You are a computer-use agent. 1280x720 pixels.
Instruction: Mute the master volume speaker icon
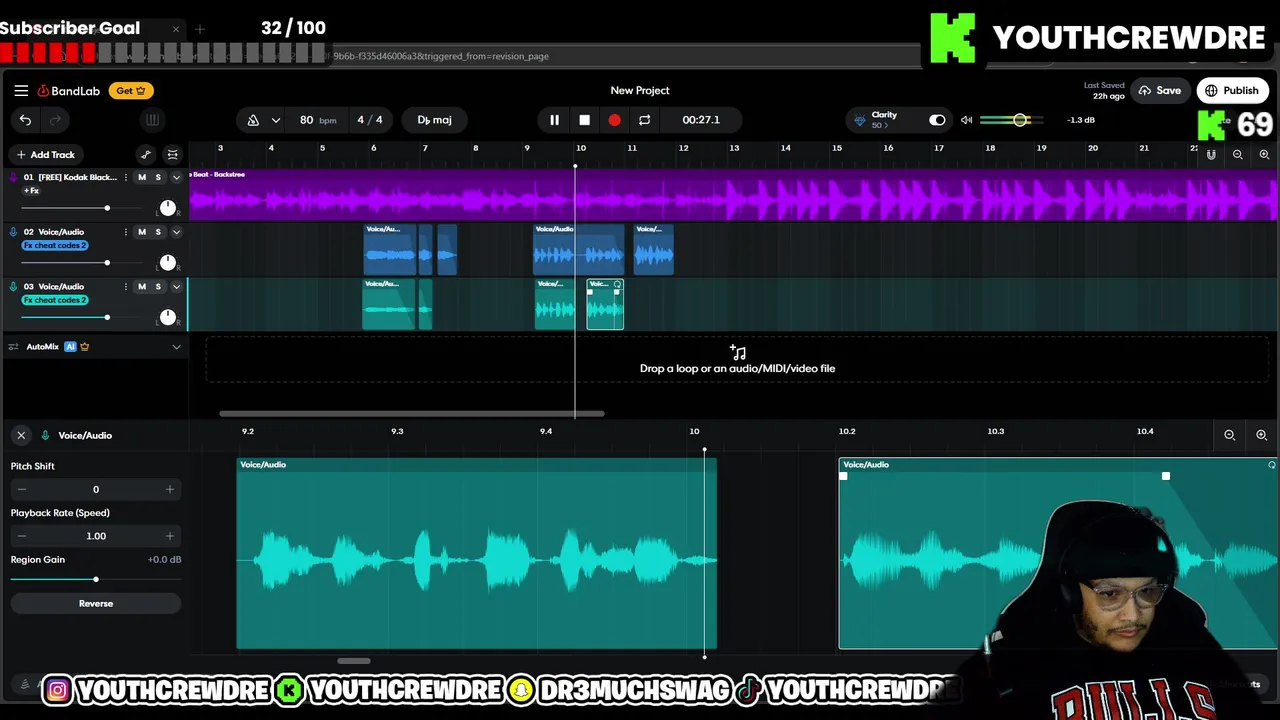click(x=966, y=120)
